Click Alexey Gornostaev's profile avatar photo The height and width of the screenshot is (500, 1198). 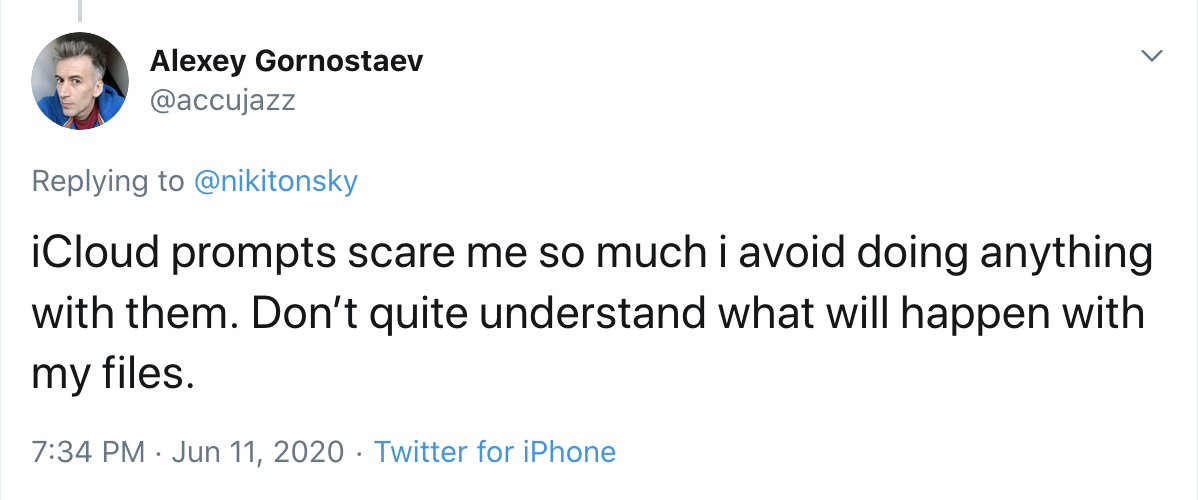click(80, 80)
